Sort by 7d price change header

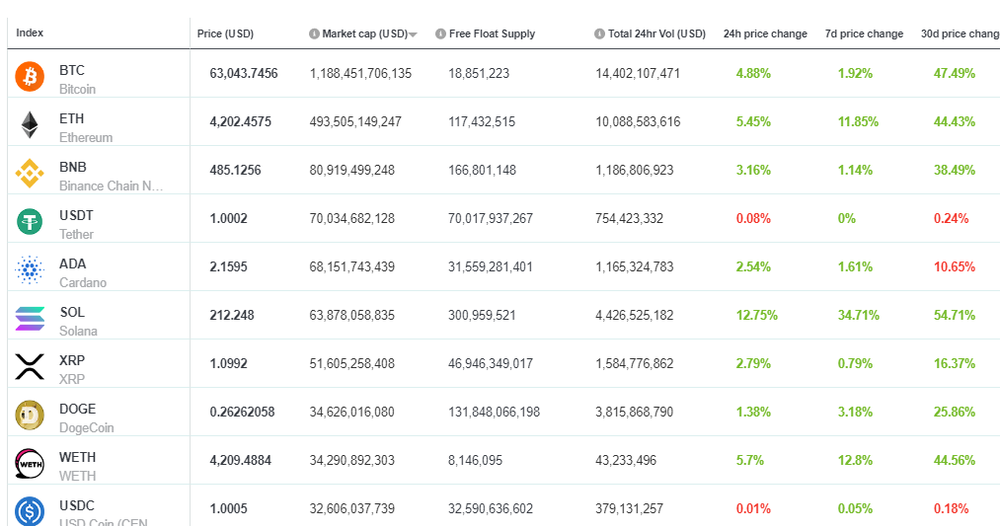coord(864,34)
